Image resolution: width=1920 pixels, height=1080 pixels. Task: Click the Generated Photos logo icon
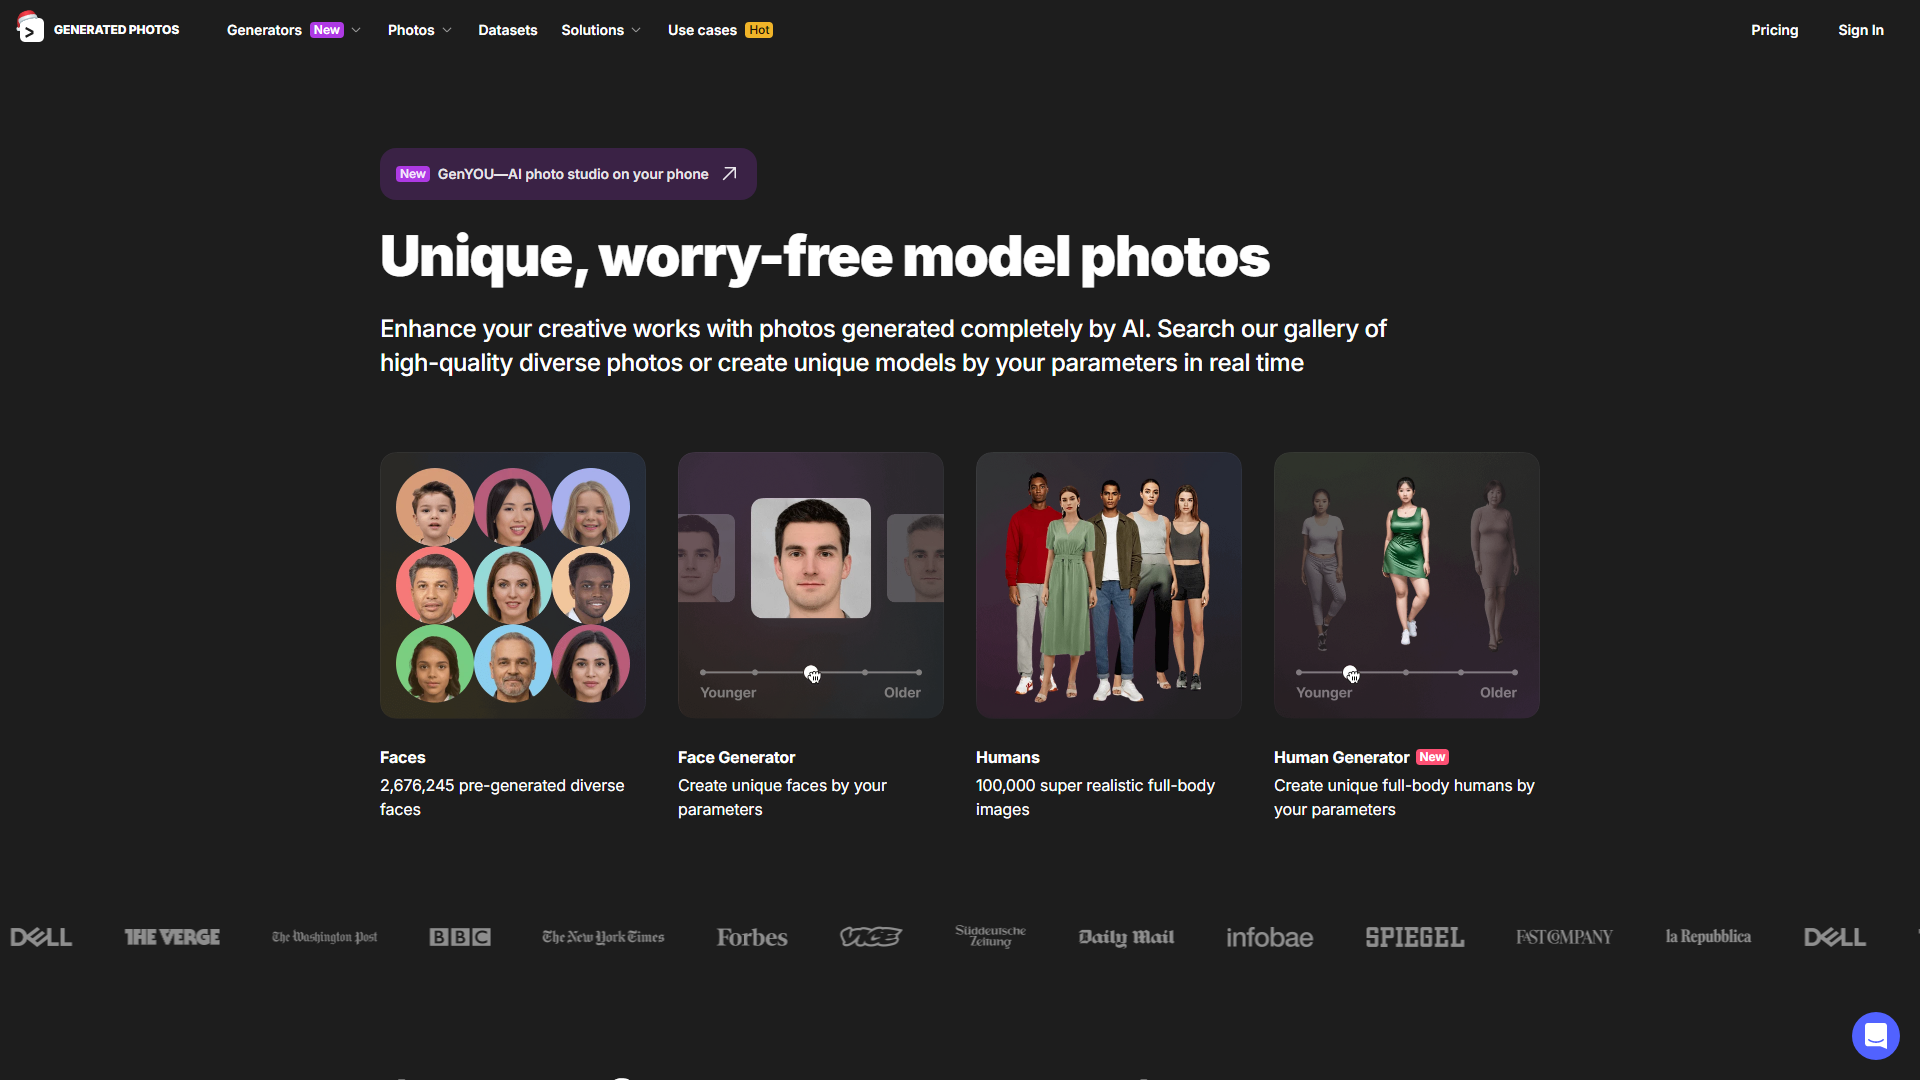click(x=30, y=29)
